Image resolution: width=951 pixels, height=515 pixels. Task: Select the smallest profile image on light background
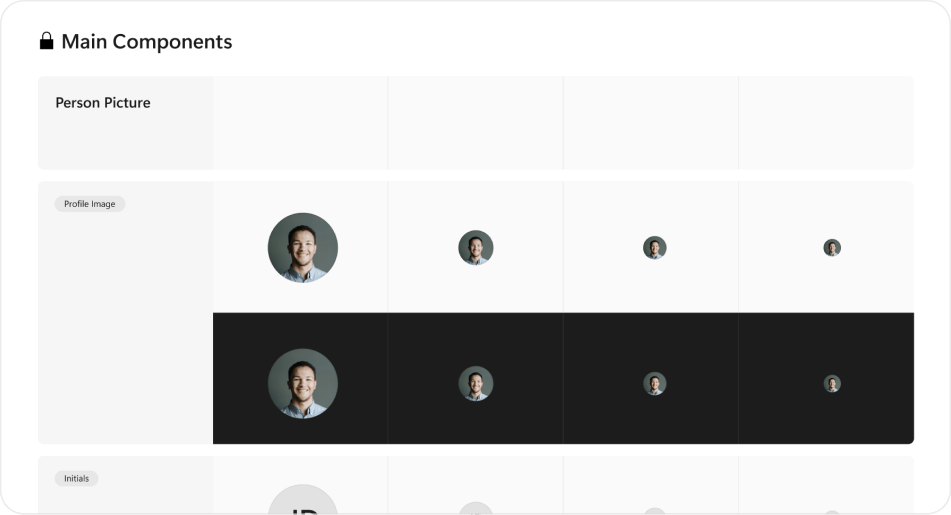[x=832, y=247]
